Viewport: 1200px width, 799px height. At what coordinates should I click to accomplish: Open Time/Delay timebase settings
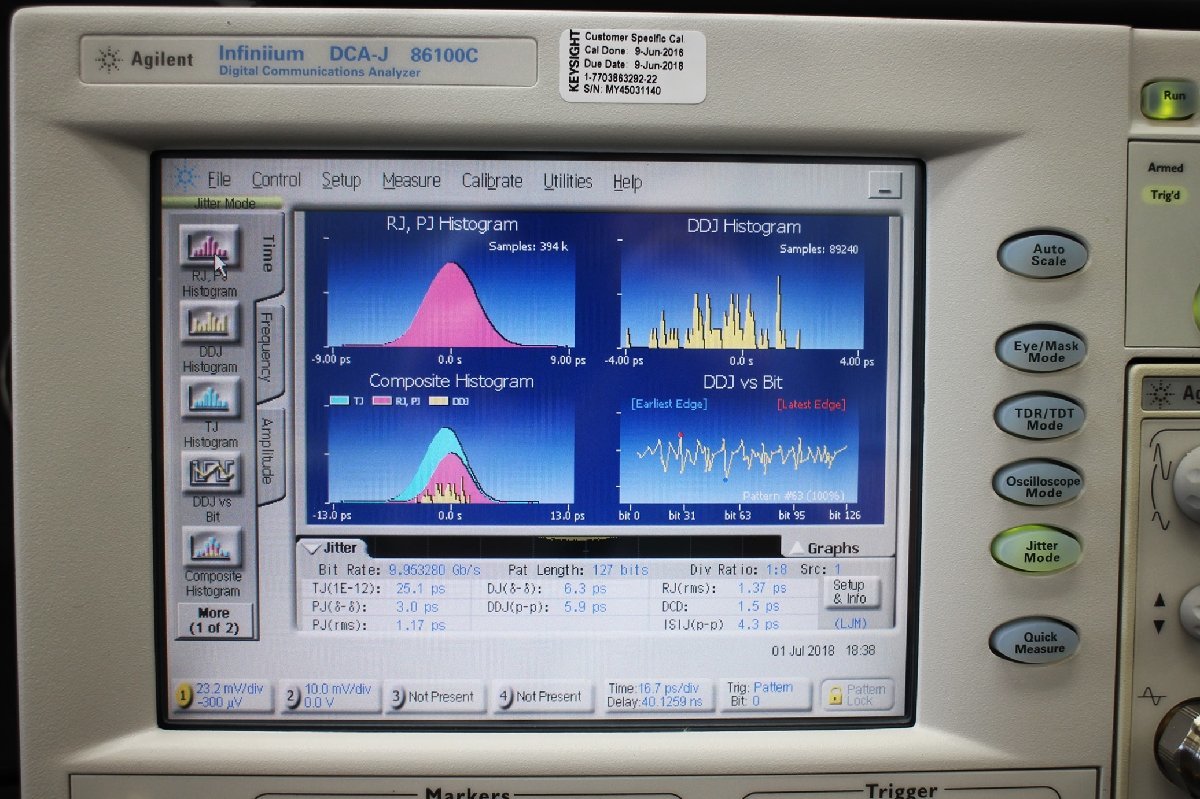tap(659, 695)
